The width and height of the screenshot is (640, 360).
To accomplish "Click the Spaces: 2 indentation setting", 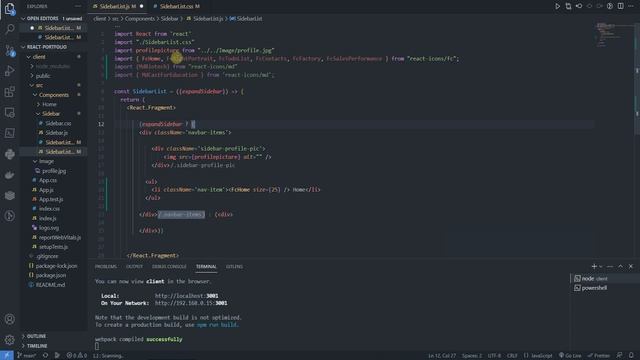I will coord(472,356).
